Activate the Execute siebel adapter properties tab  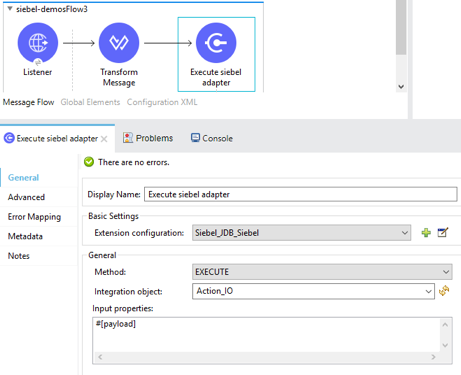click(x=57, y=138)
